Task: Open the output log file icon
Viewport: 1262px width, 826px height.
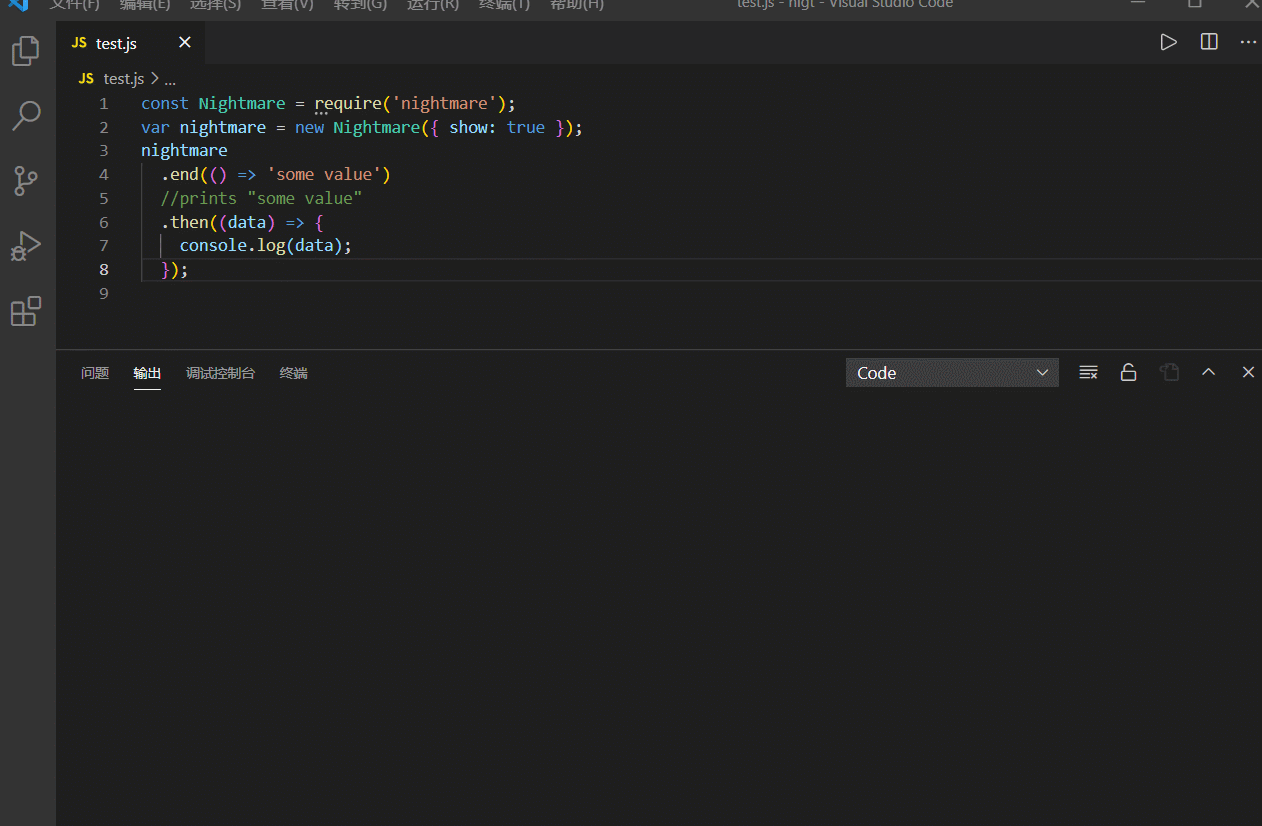Action: (1169, 372)
